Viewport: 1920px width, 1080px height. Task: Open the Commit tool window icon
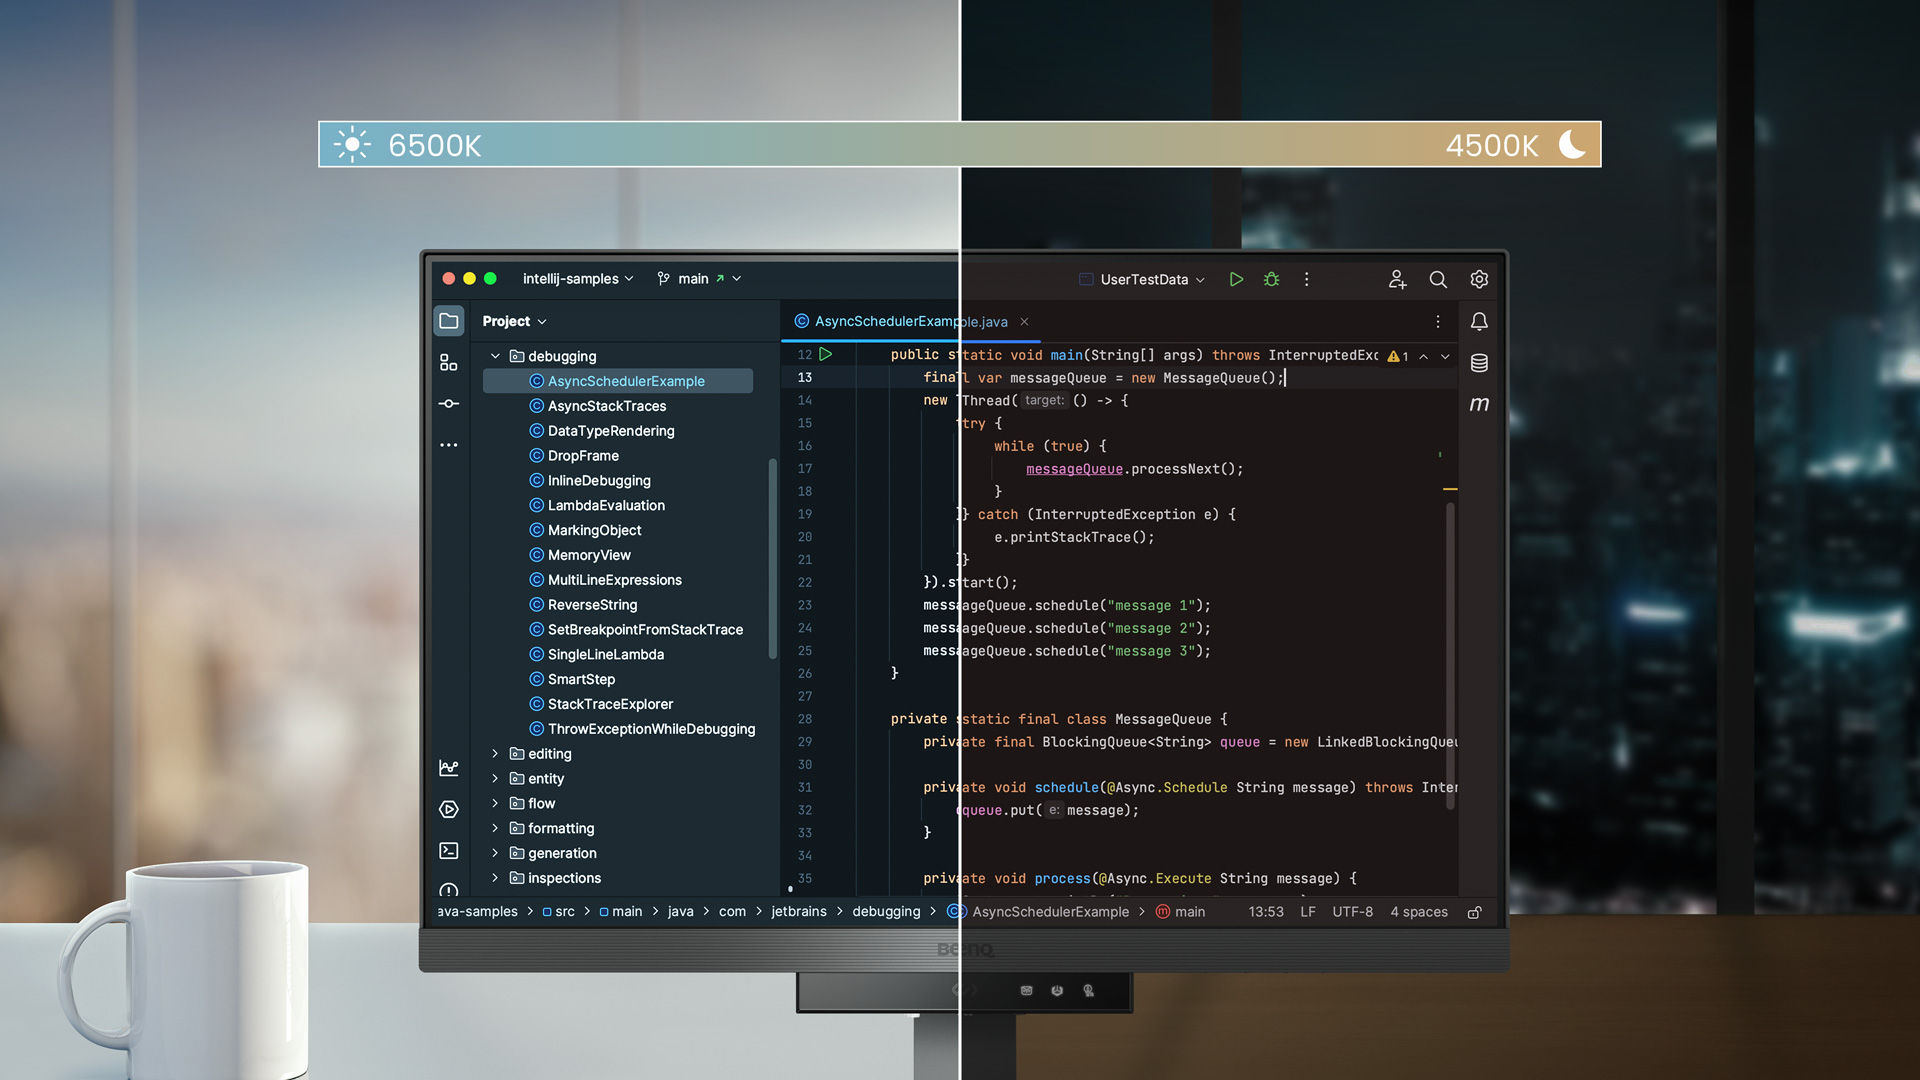click(448, 404)
